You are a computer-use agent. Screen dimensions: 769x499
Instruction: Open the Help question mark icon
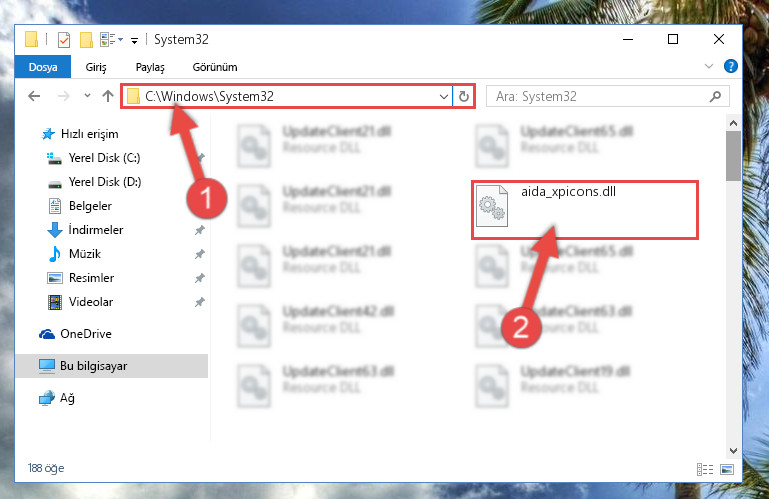click(x=731, y=66)
